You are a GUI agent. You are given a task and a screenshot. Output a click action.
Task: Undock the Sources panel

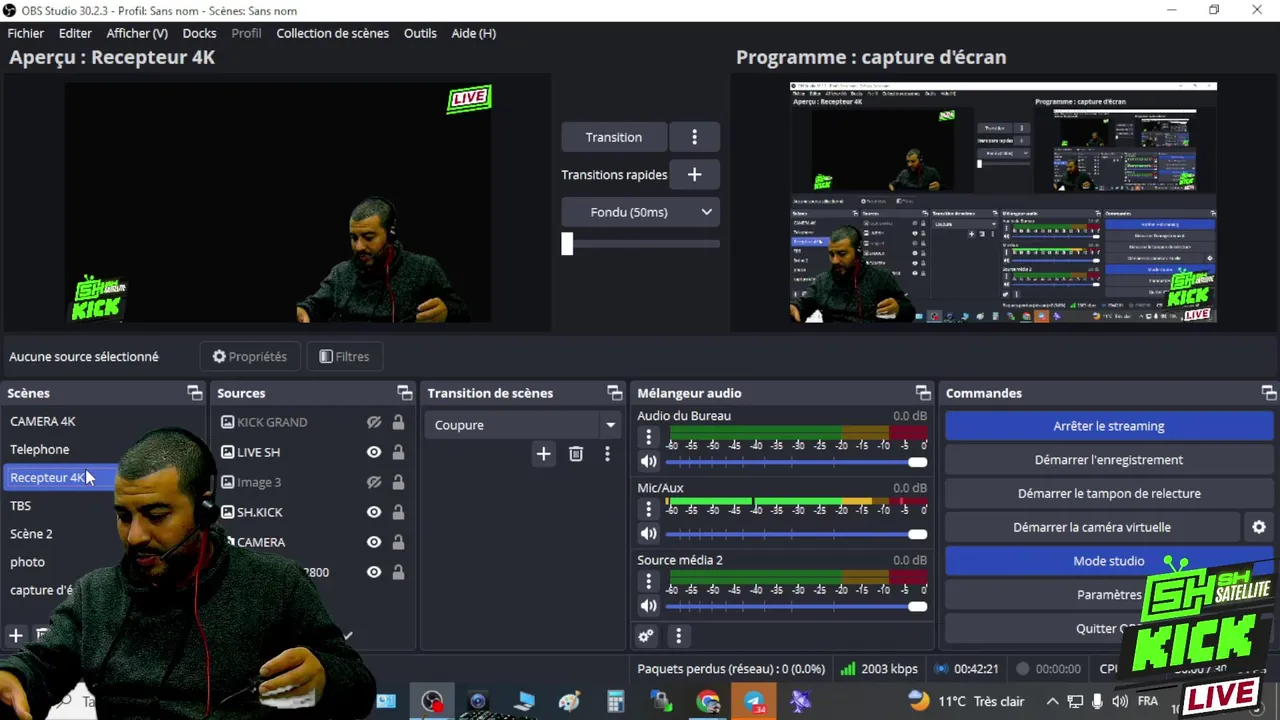[404, 393]
